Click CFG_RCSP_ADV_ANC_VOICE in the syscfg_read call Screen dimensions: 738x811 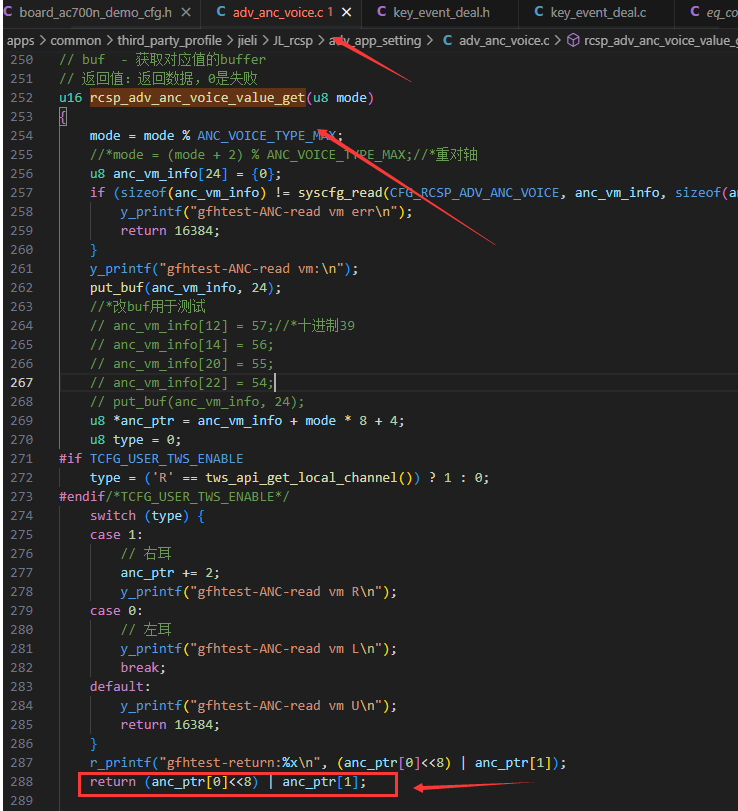click(x=474, y=192)
